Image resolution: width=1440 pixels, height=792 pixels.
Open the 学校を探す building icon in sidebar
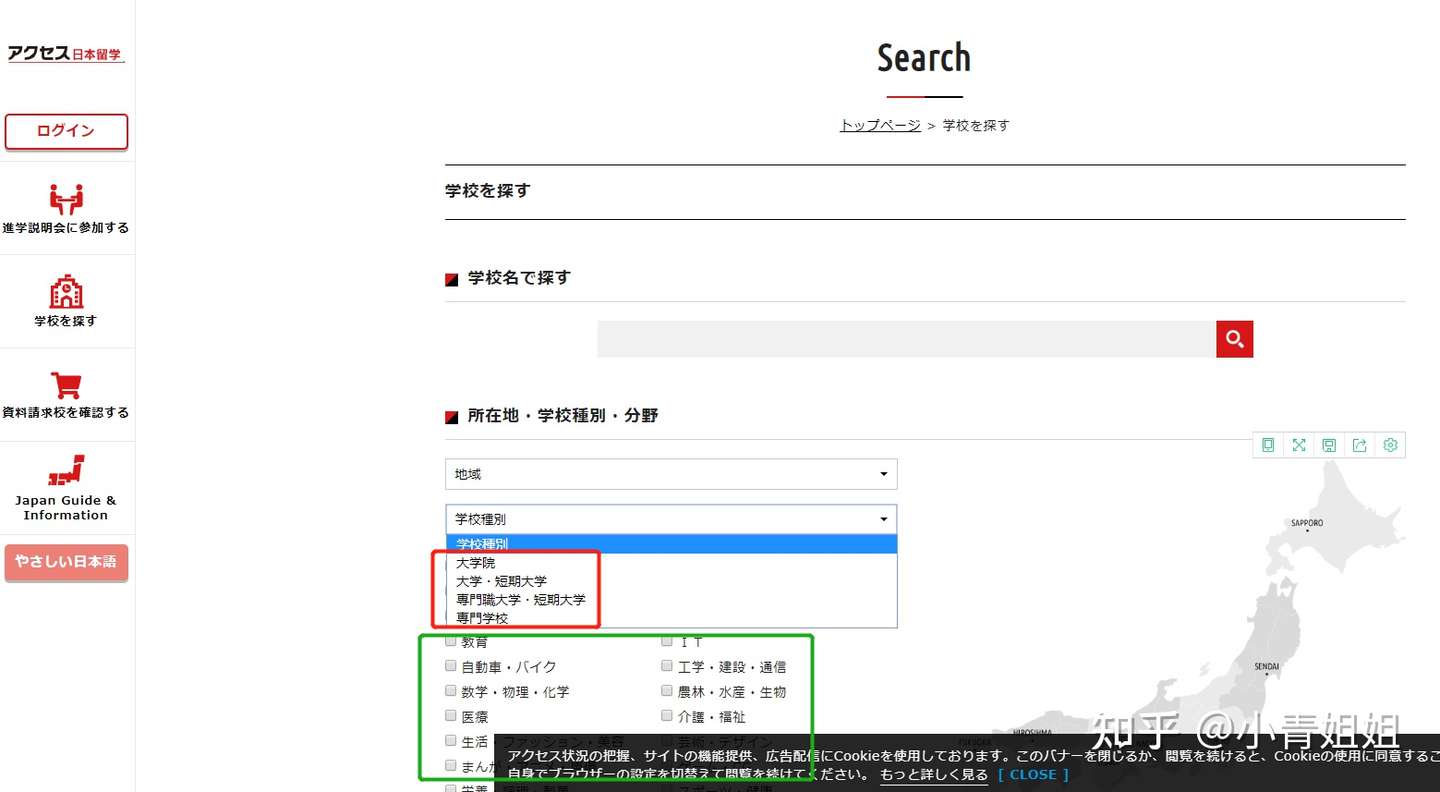[x=66, y=290]
